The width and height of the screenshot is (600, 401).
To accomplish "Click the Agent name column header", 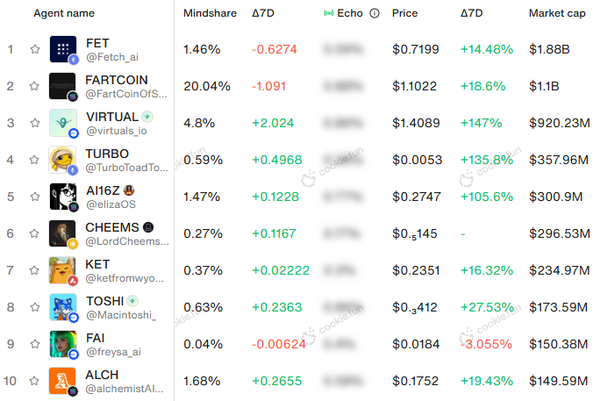I will click(x=64, y=13).
